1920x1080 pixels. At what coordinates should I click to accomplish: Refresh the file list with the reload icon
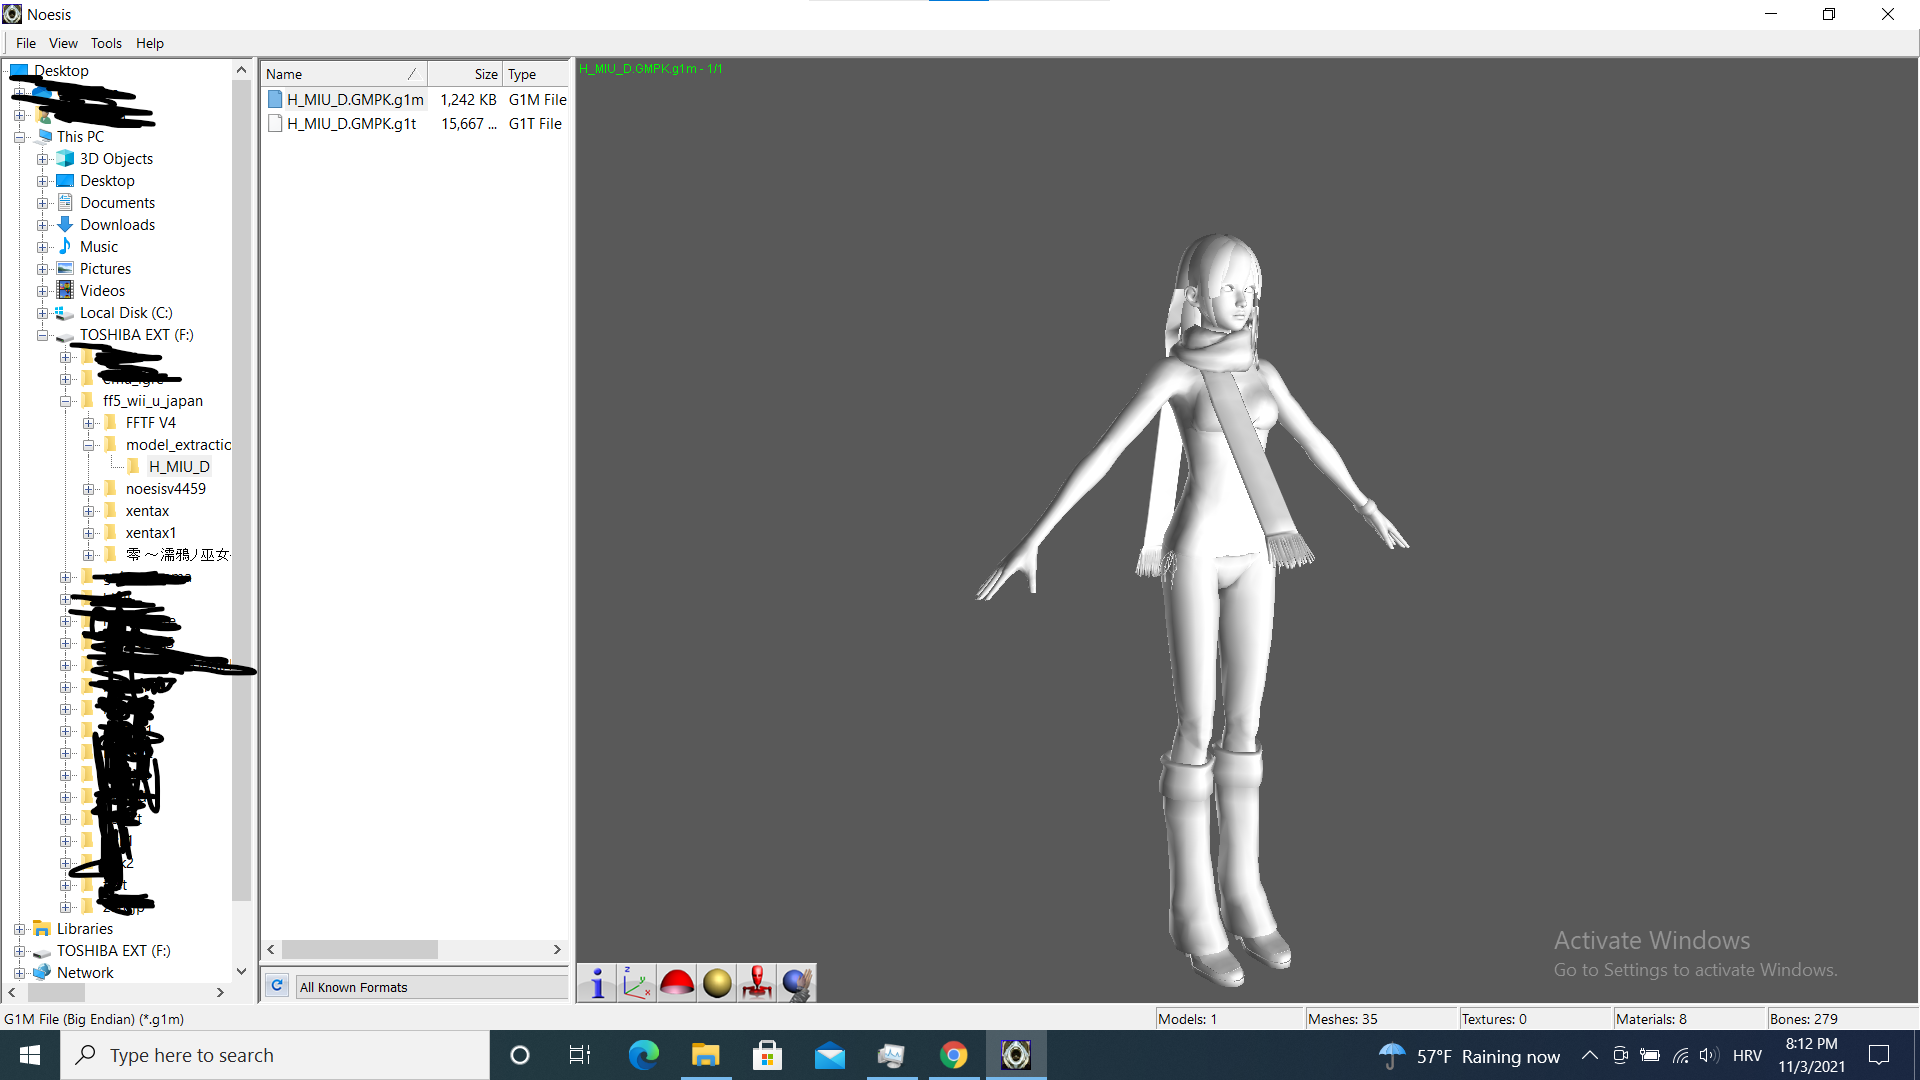[277, 986]
